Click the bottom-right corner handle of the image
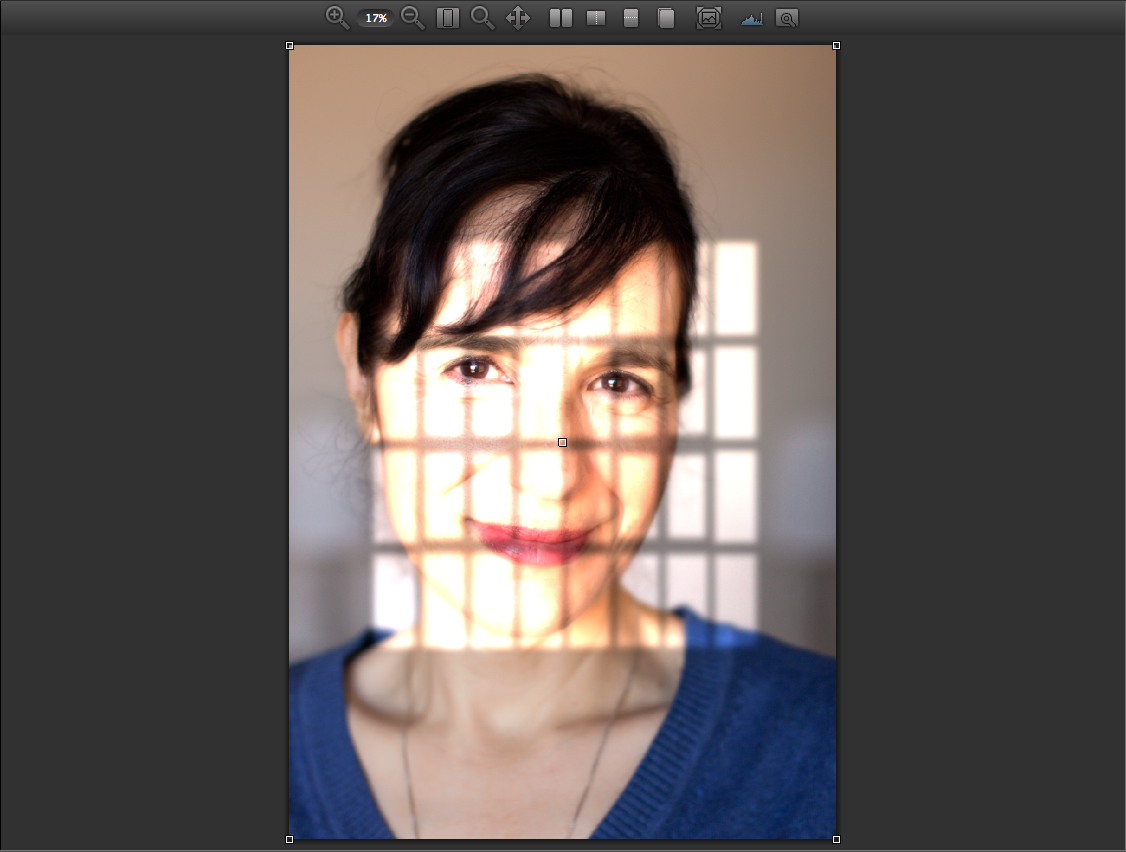The height and width of the screenshot is (852, 1126). click(836, 839)
